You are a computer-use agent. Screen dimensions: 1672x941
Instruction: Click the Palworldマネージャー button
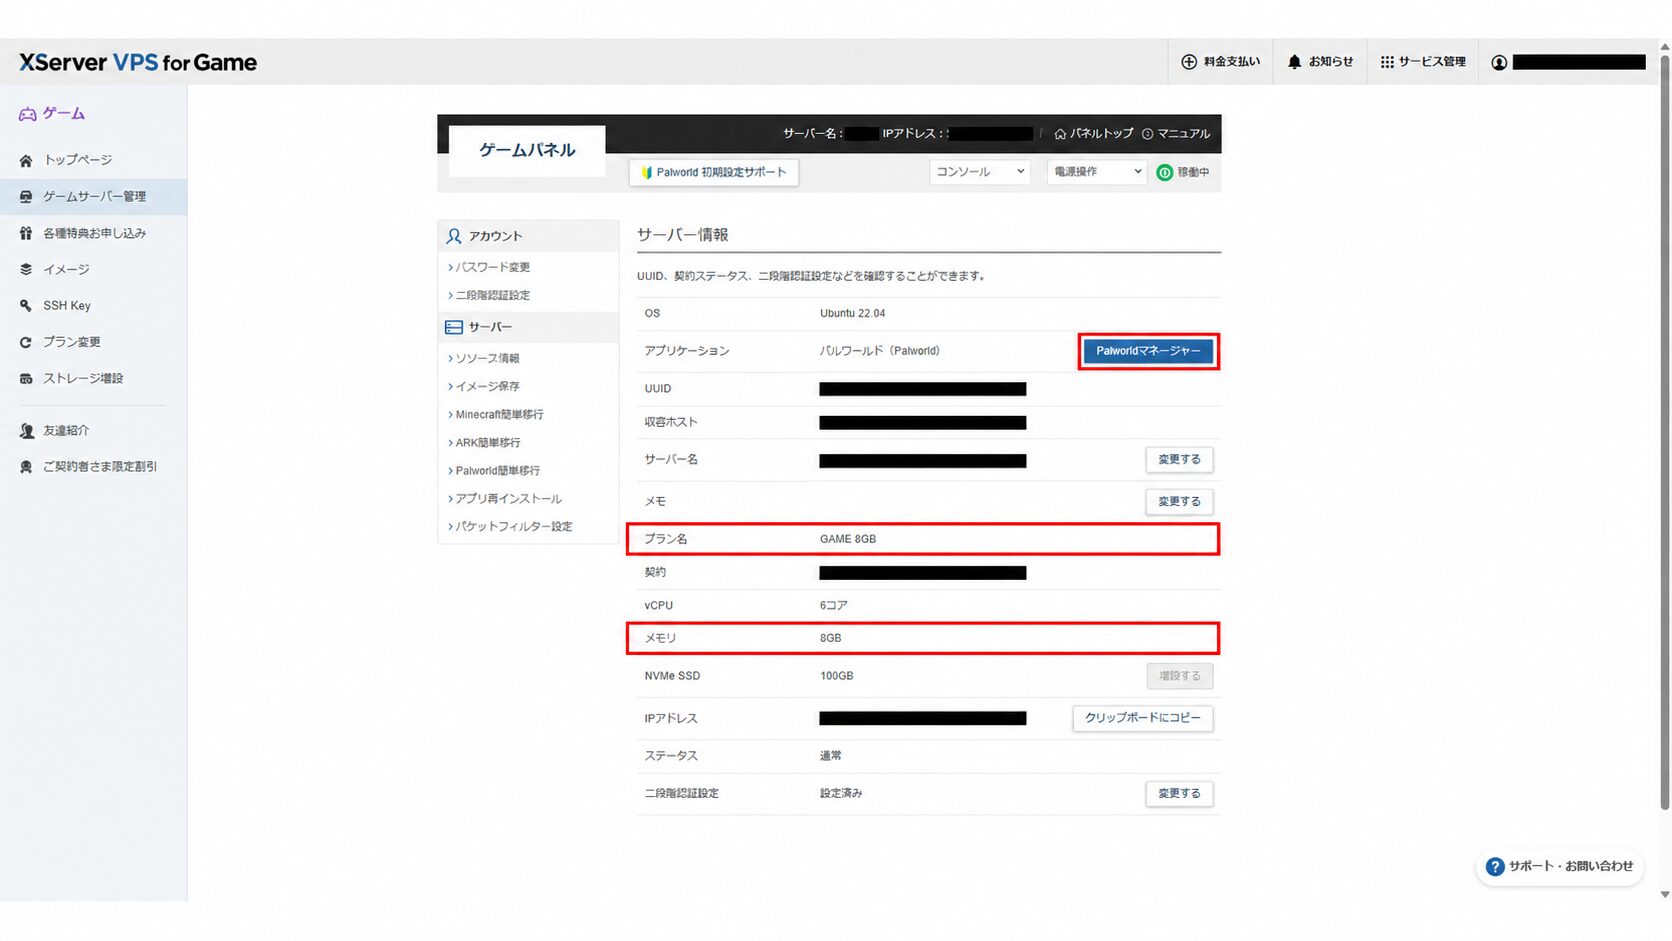pos(1148,351)
